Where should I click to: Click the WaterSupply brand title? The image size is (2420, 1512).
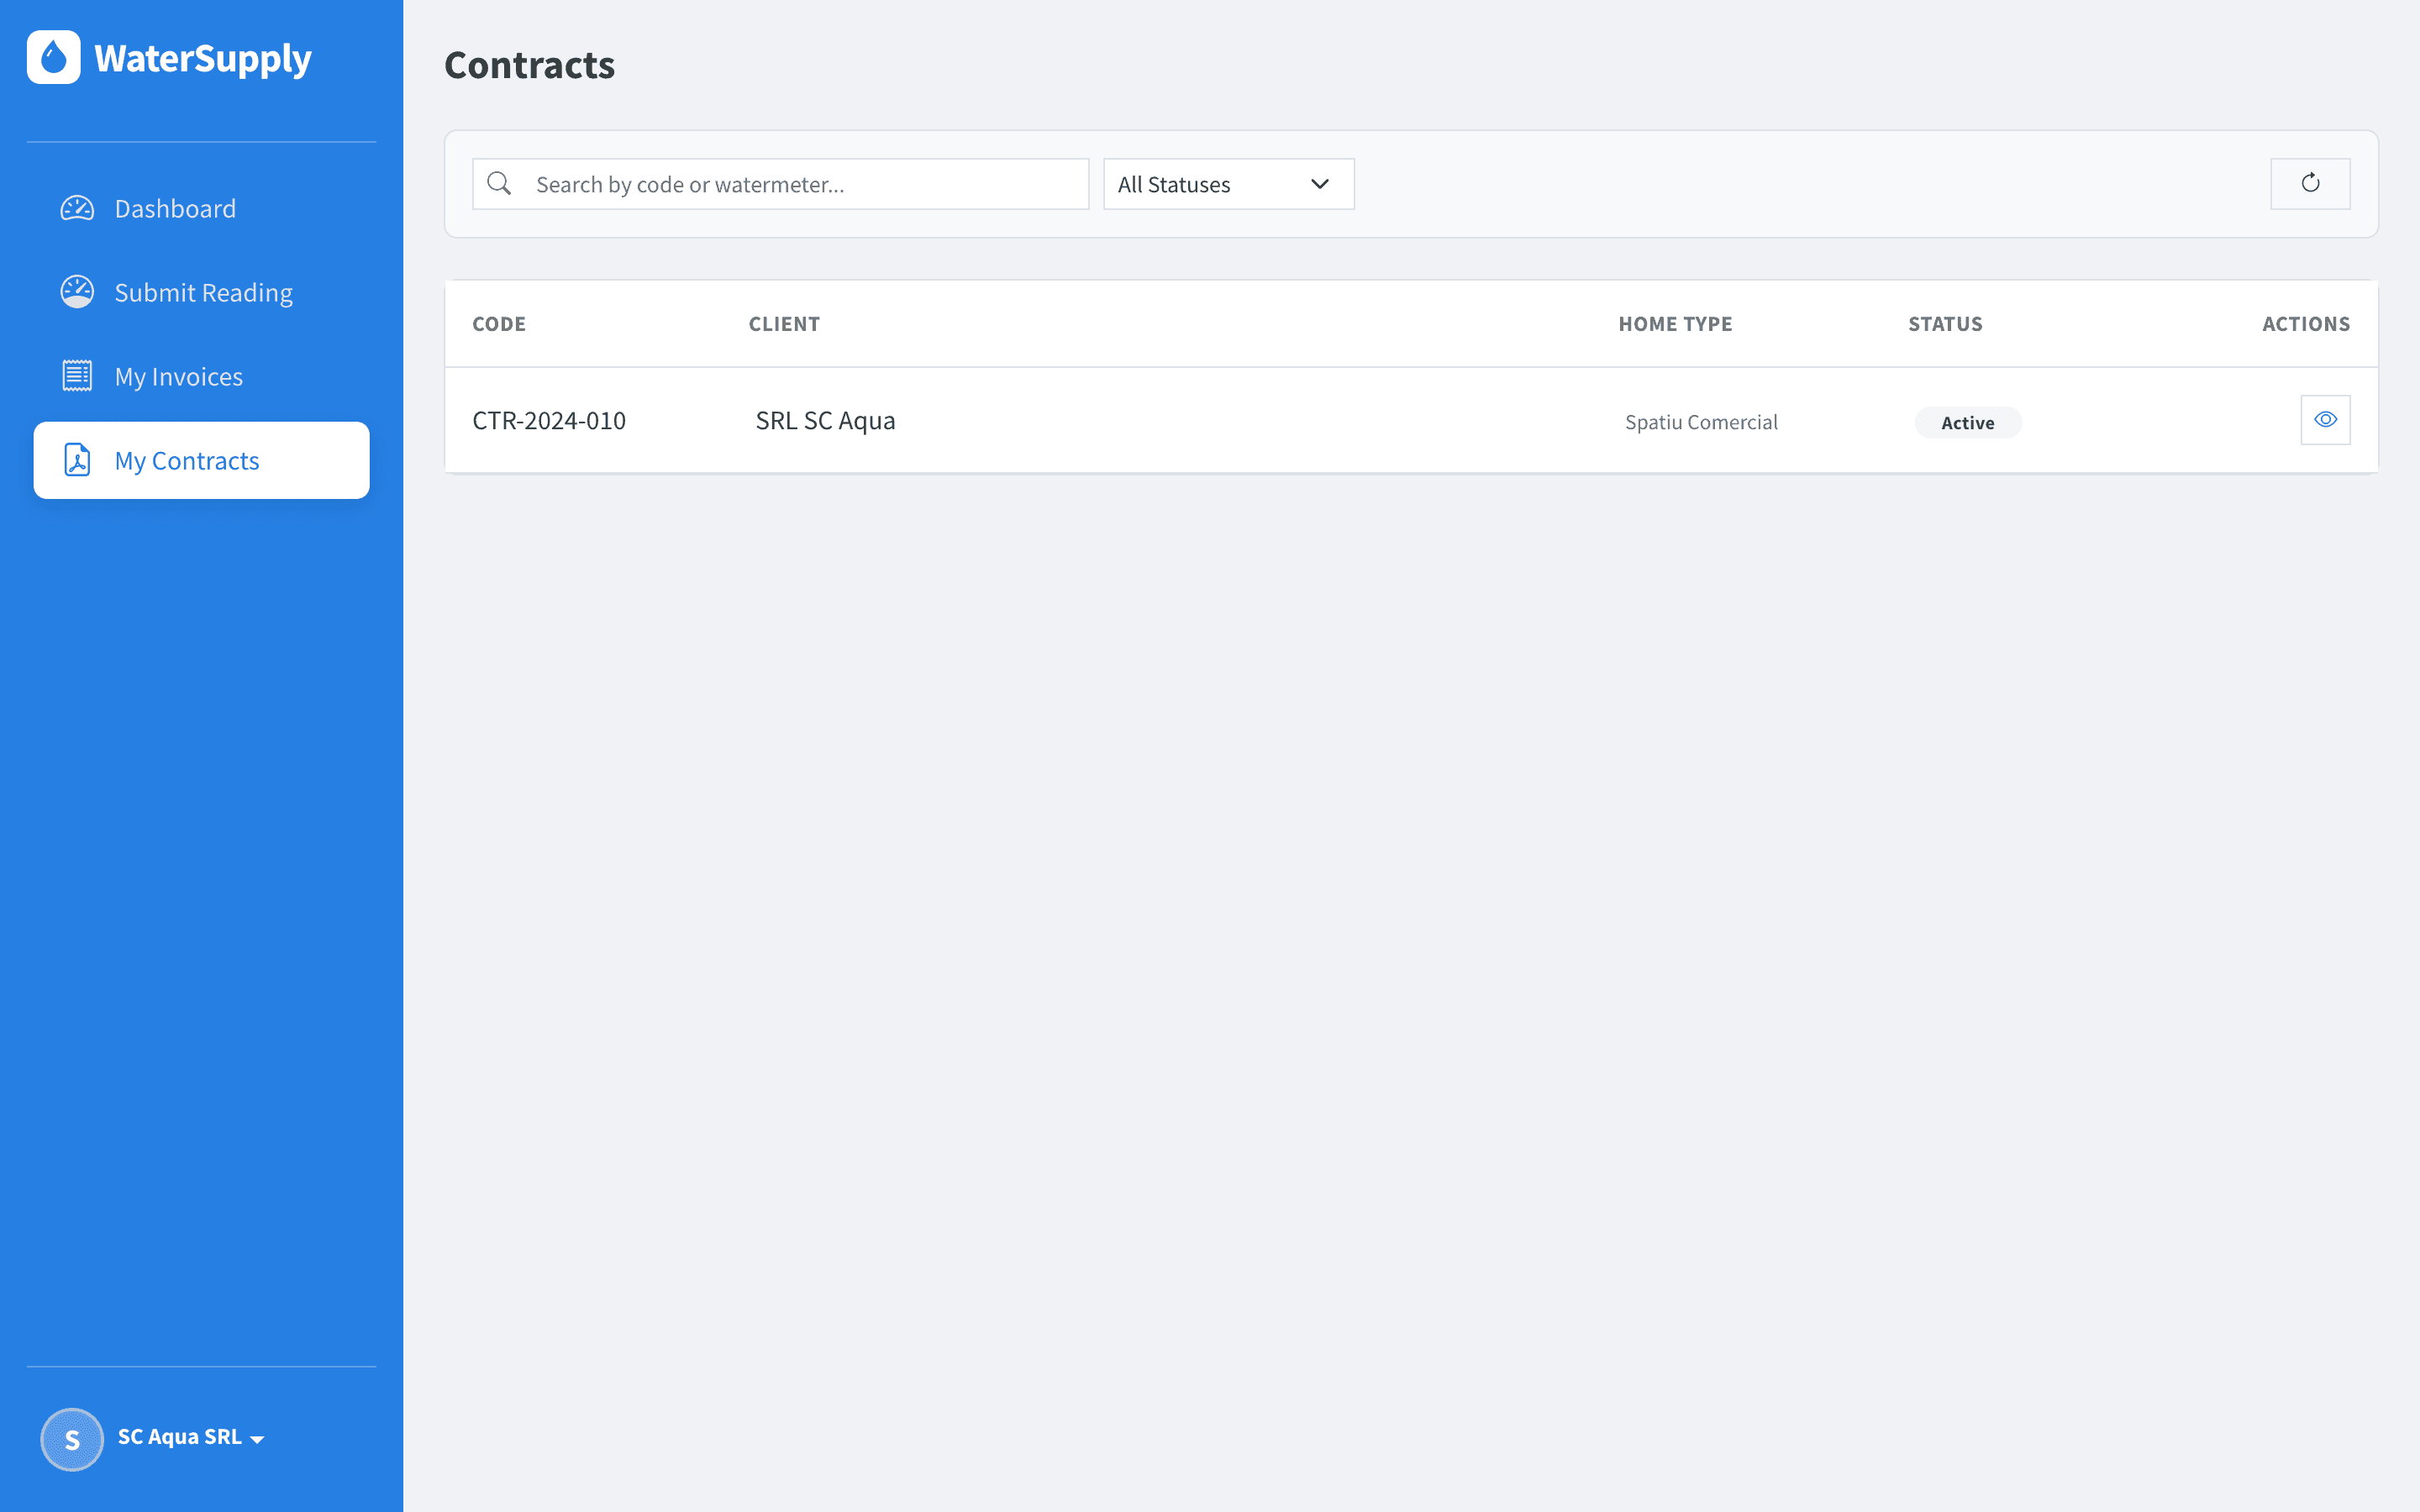click(x=203, y=59)
